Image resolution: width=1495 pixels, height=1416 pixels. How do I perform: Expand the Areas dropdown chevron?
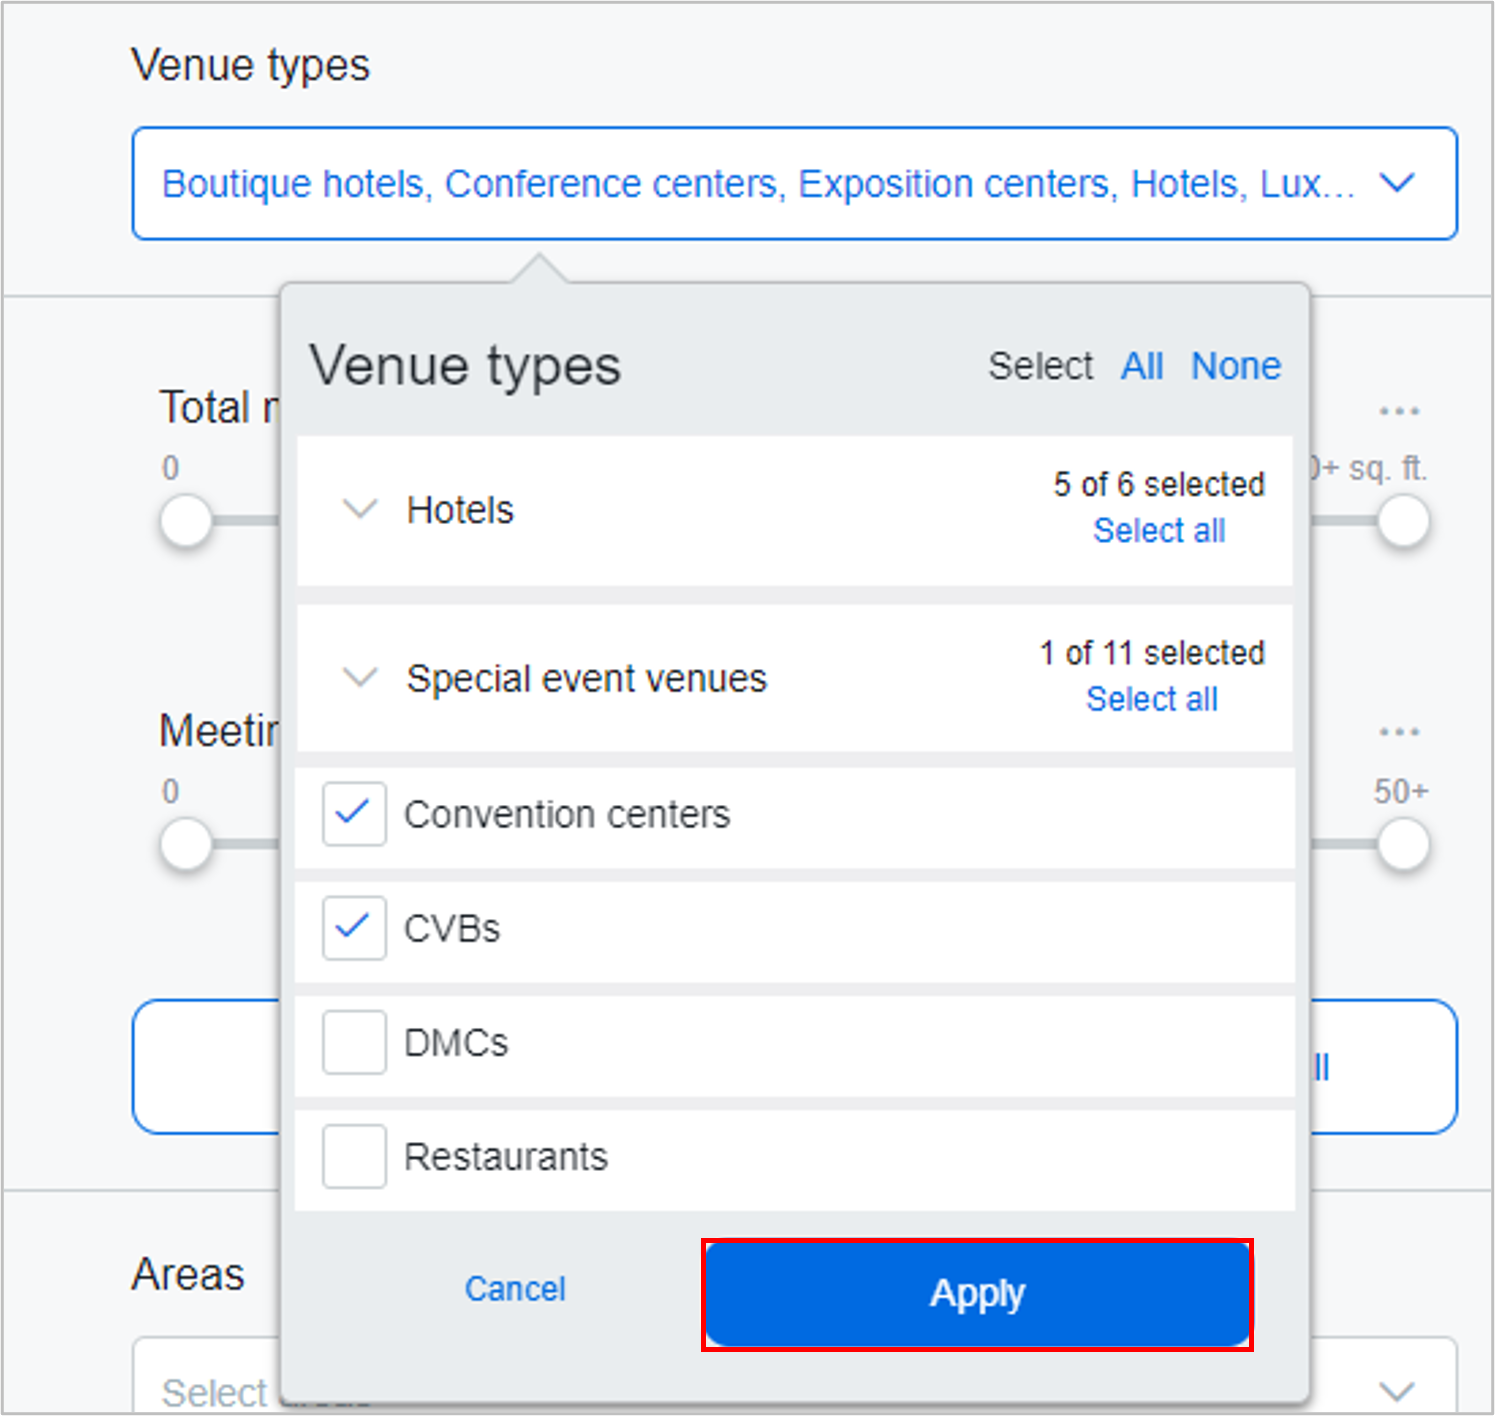(1396, 1391)
